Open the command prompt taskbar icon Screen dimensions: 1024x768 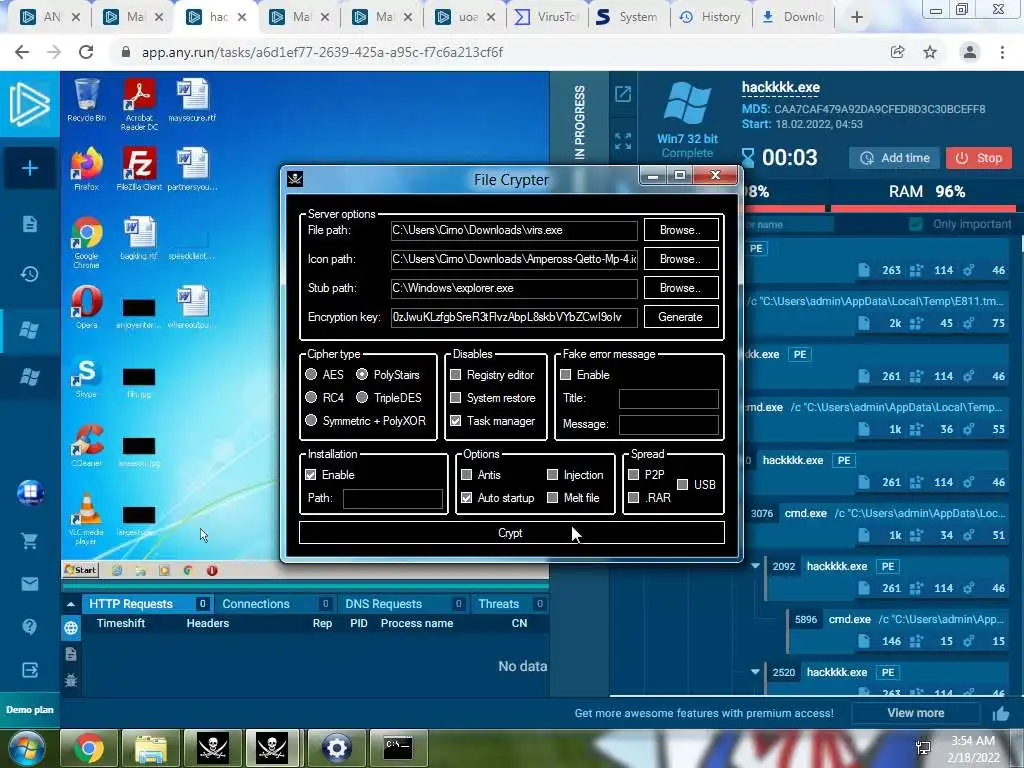[x=398, y=747]
